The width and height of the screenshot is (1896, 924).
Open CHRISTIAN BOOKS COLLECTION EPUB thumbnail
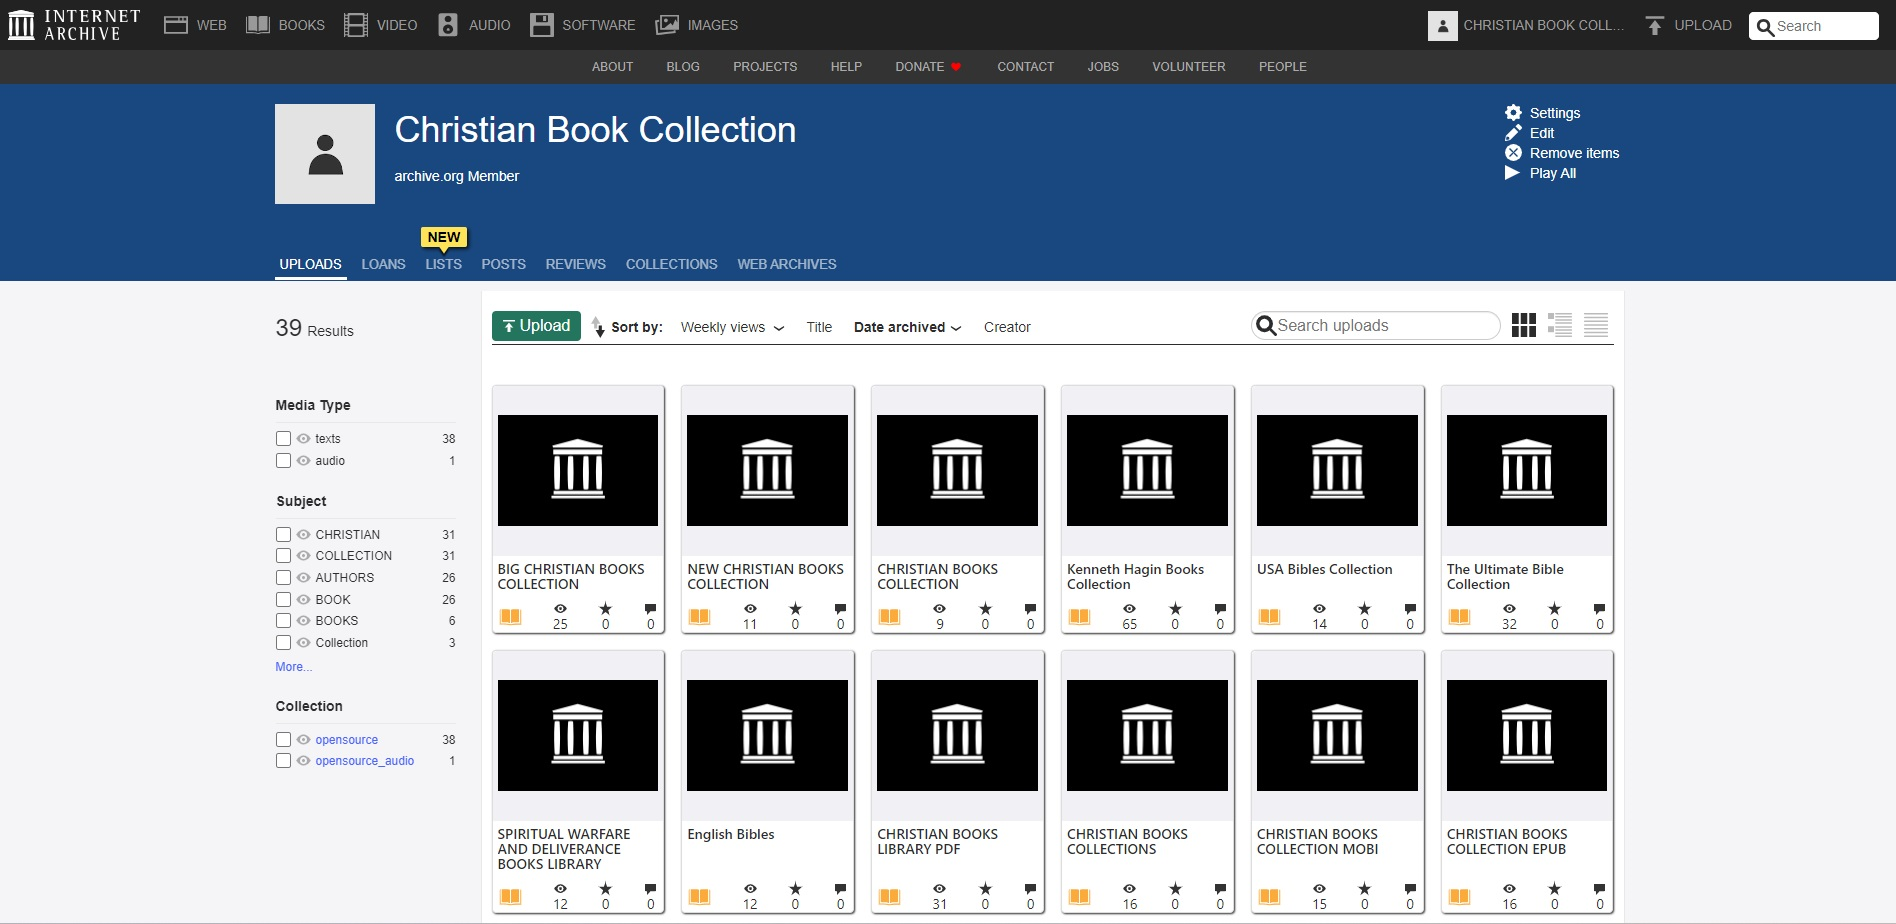click(1527, 735)
